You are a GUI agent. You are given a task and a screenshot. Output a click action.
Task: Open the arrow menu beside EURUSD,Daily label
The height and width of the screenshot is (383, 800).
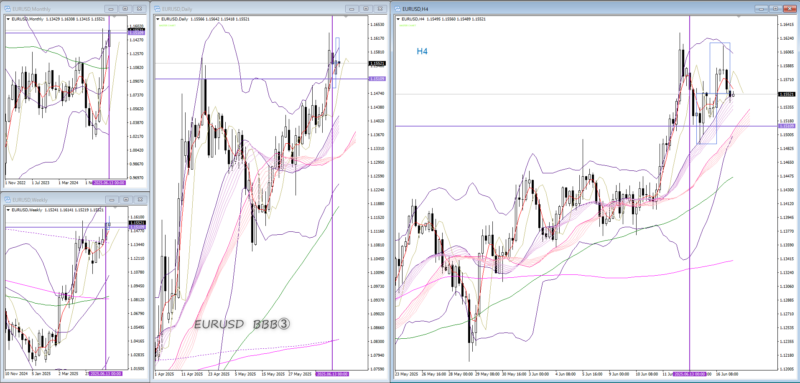157,19
